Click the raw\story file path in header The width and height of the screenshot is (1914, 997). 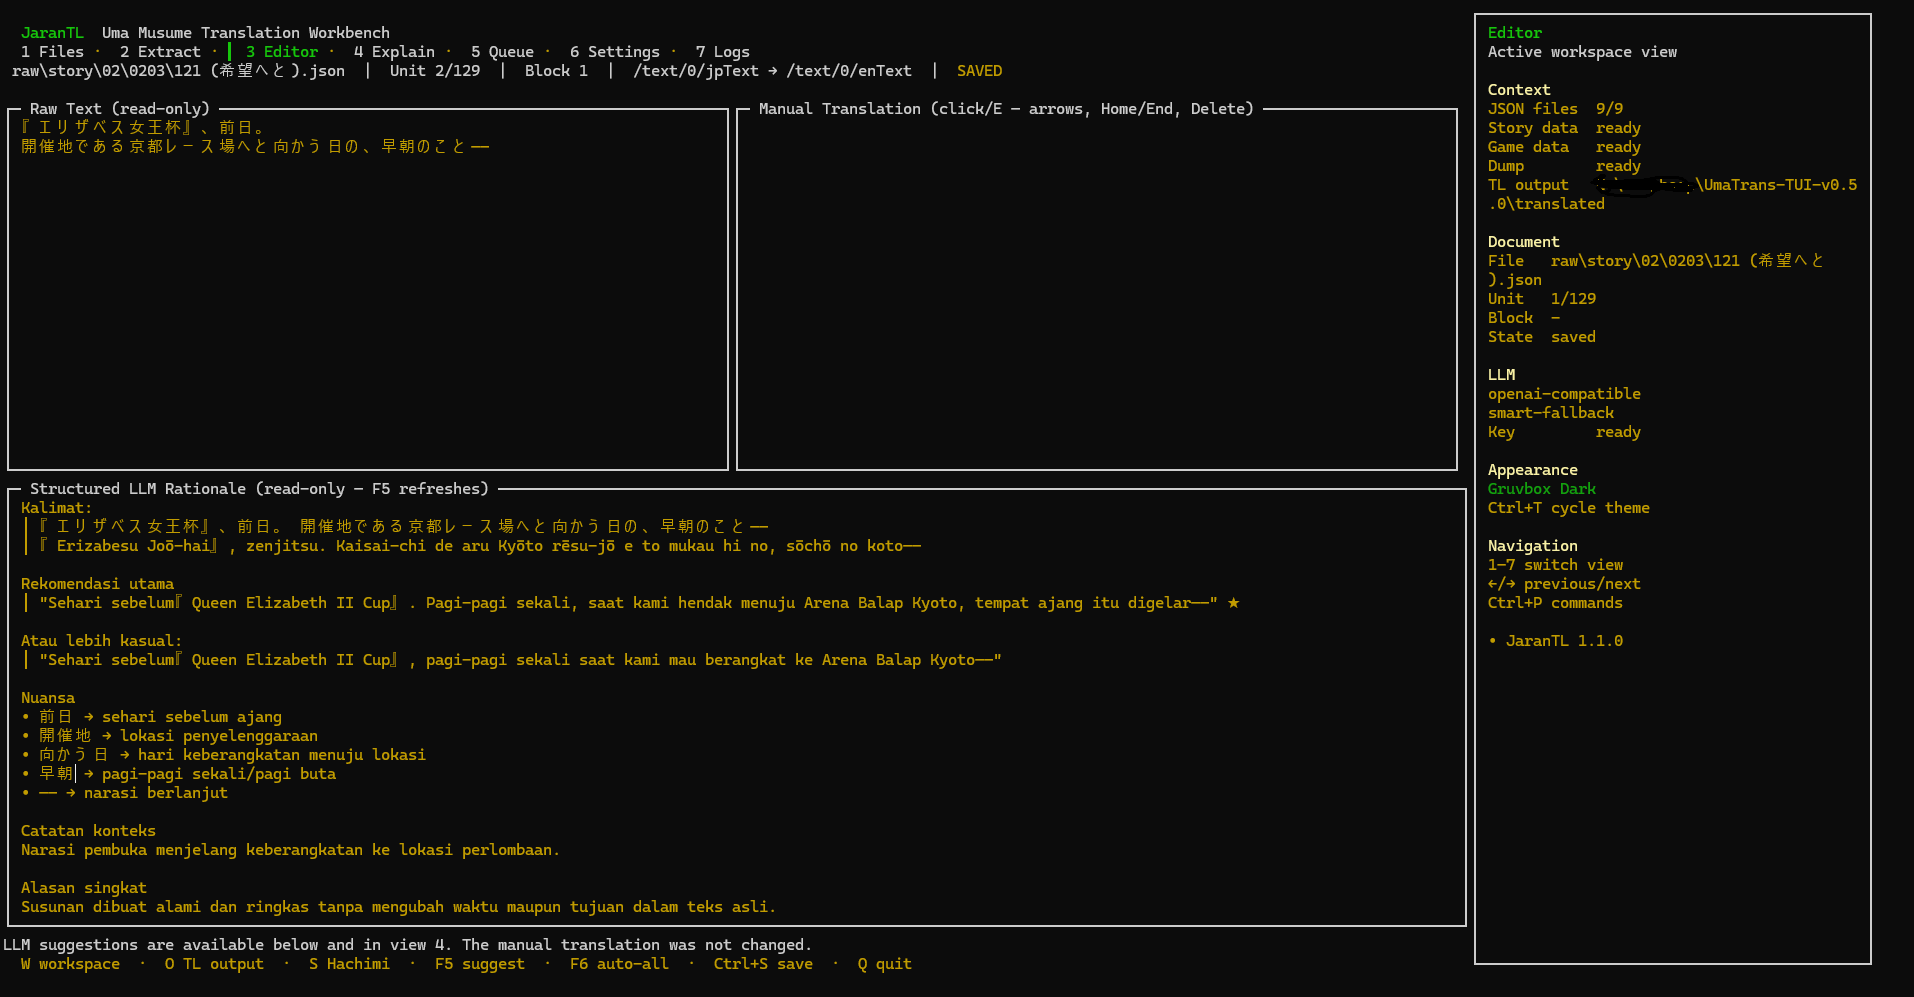point(178,71)
